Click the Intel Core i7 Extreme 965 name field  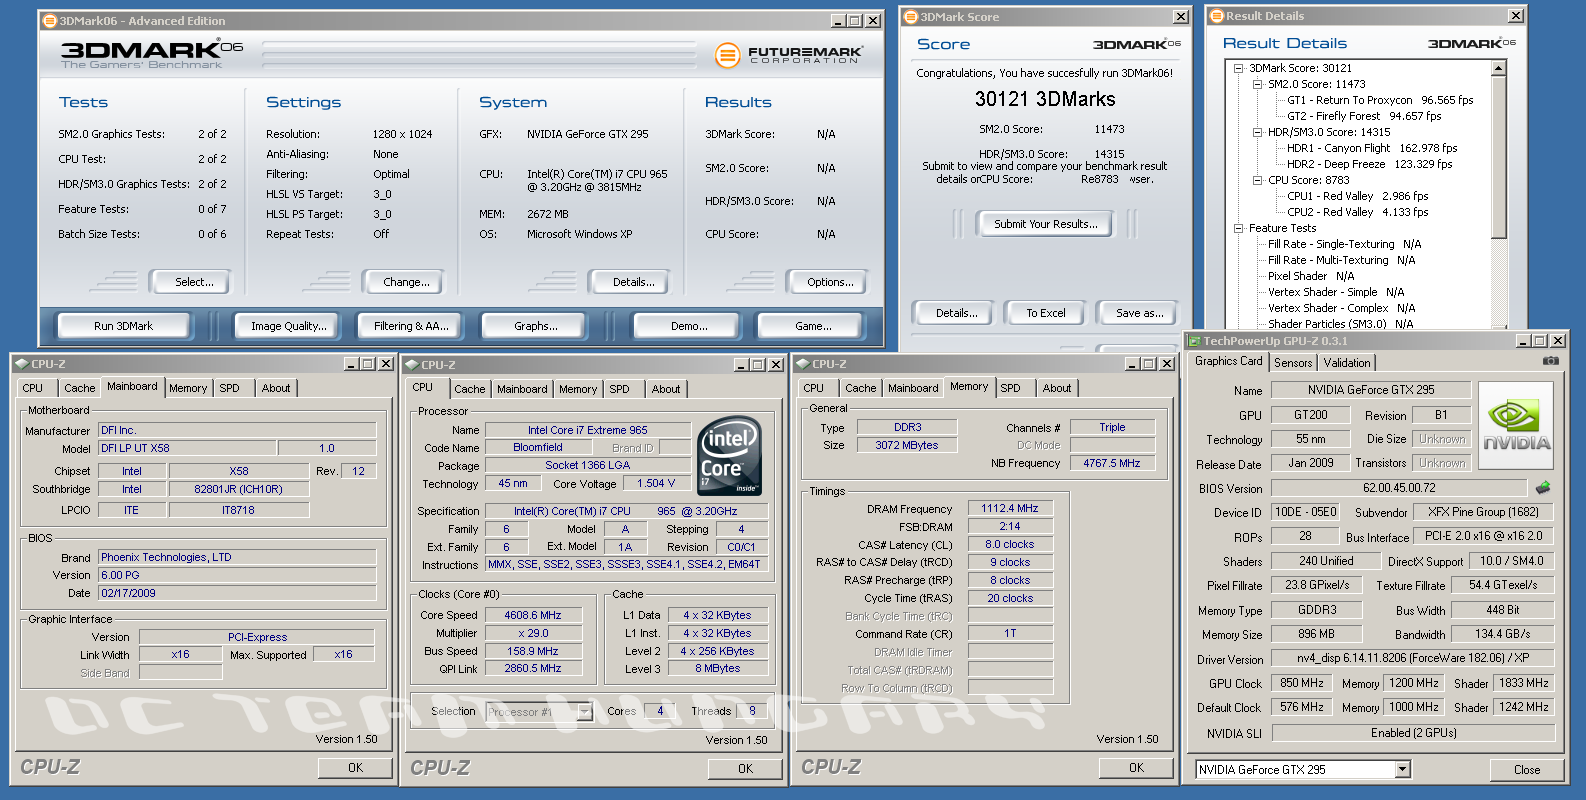(x=588, y=430)
